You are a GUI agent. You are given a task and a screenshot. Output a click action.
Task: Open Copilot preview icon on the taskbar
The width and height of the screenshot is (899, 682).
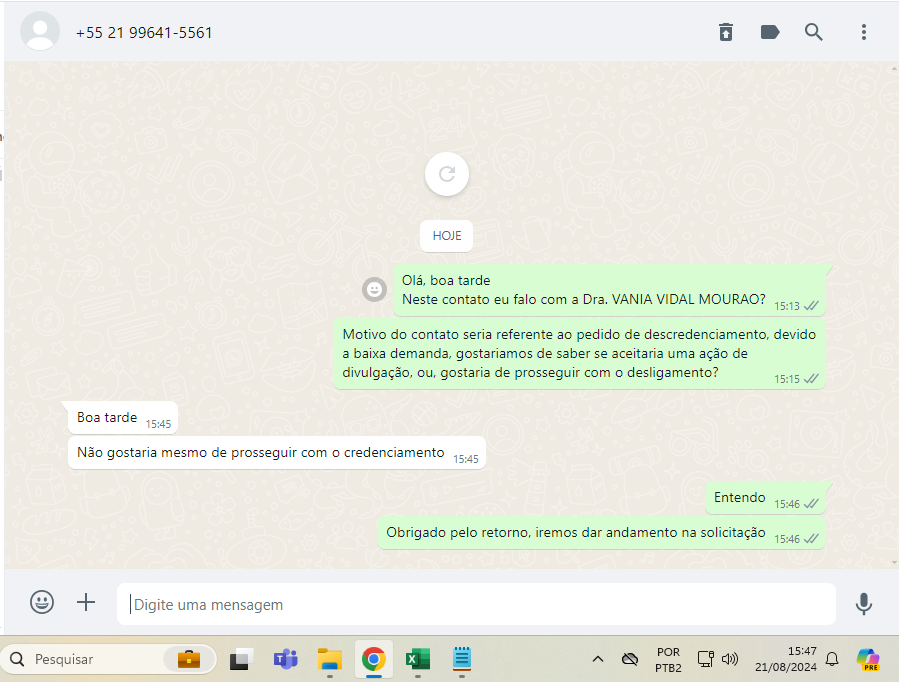[x=868, y=659]
